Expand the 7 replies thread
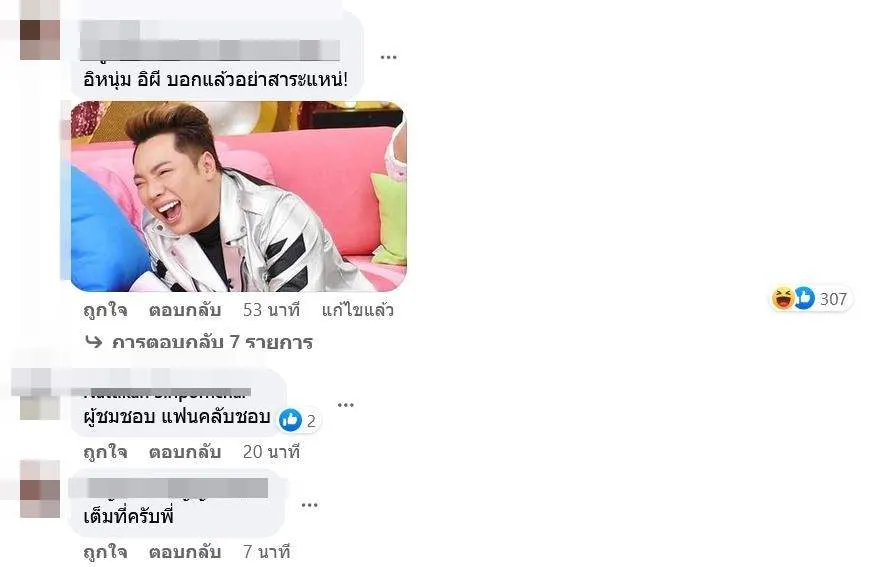 click(x=212, y=342)
